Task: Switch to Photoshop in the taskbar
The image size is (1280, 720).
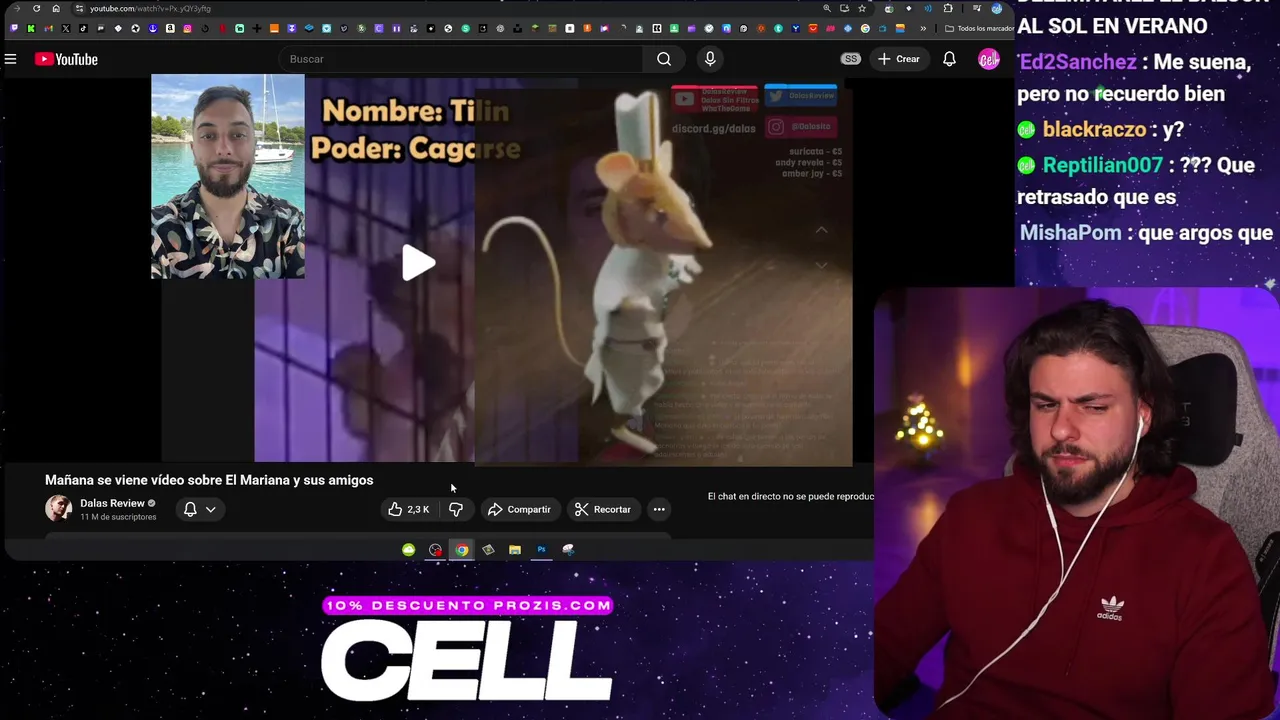Action: [541, 549]
